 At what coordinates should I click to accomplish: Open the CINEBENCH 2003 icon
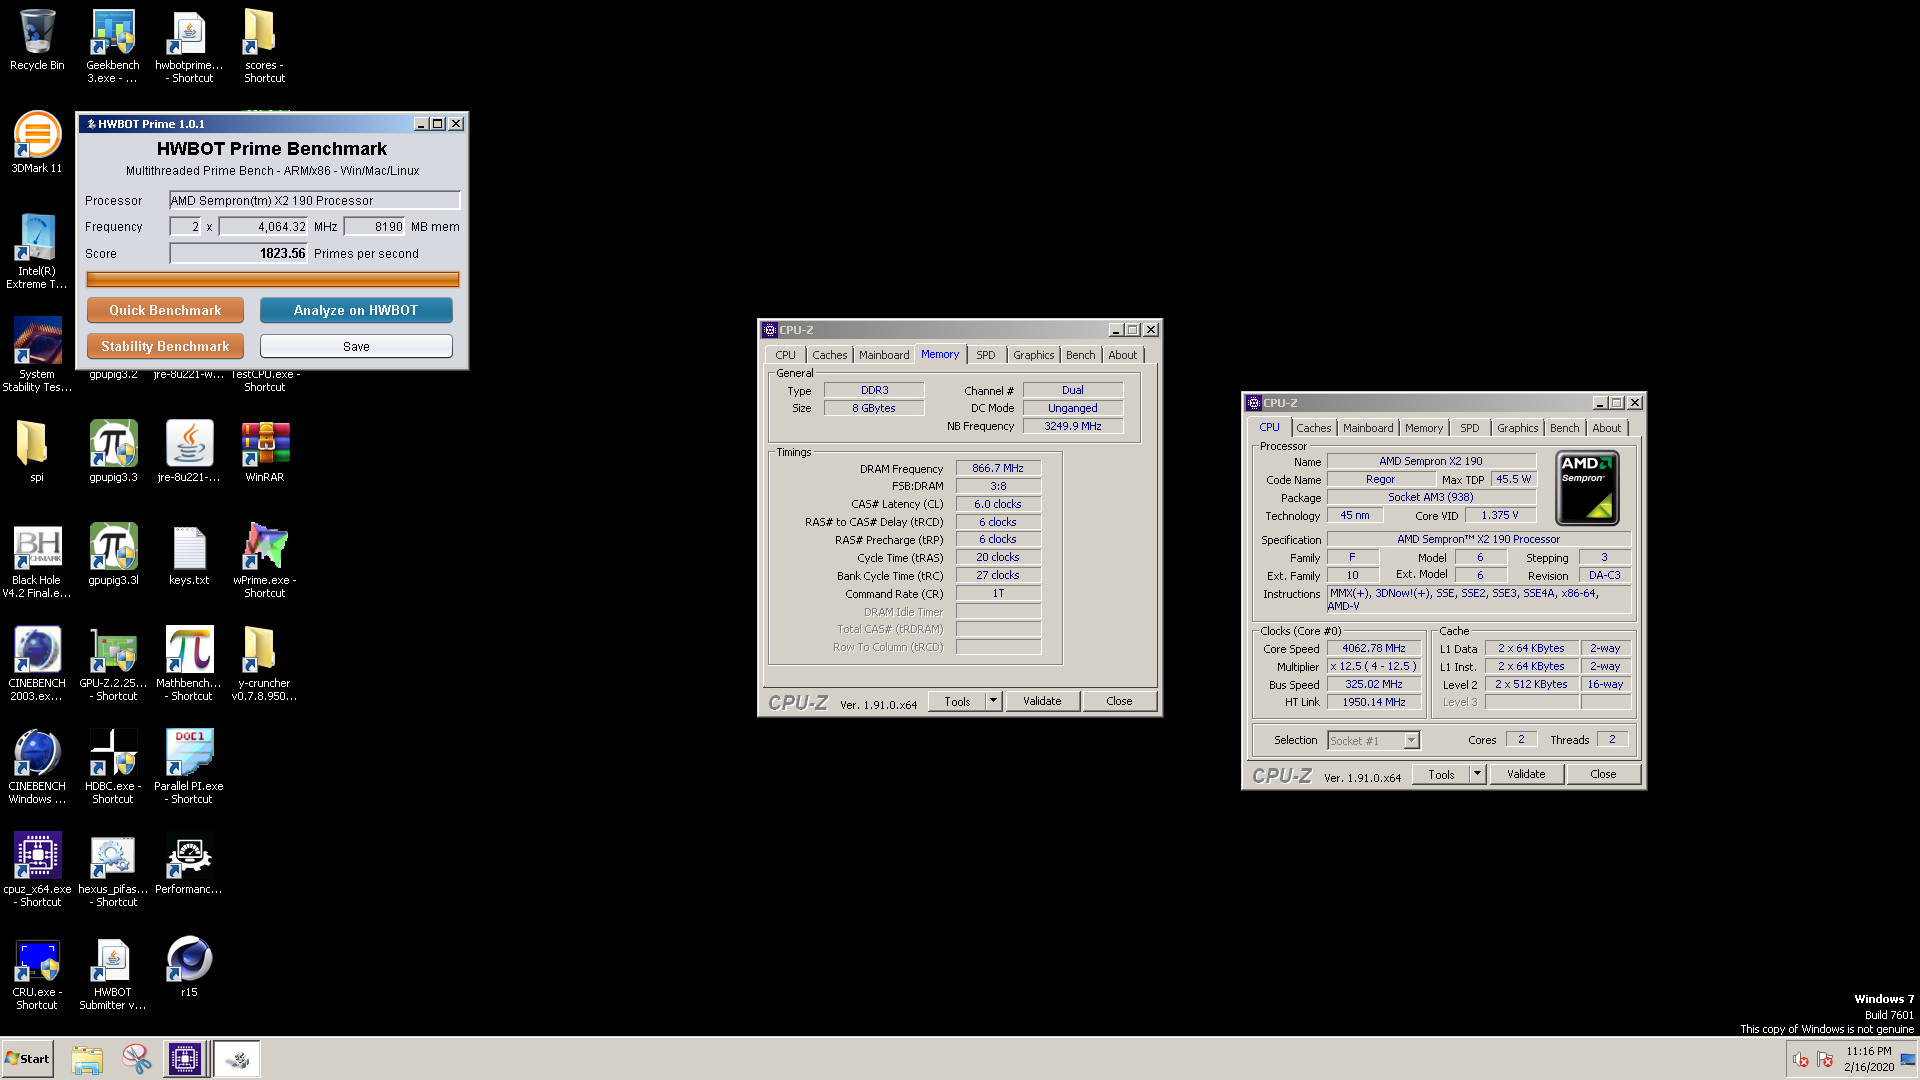point(37,664)
